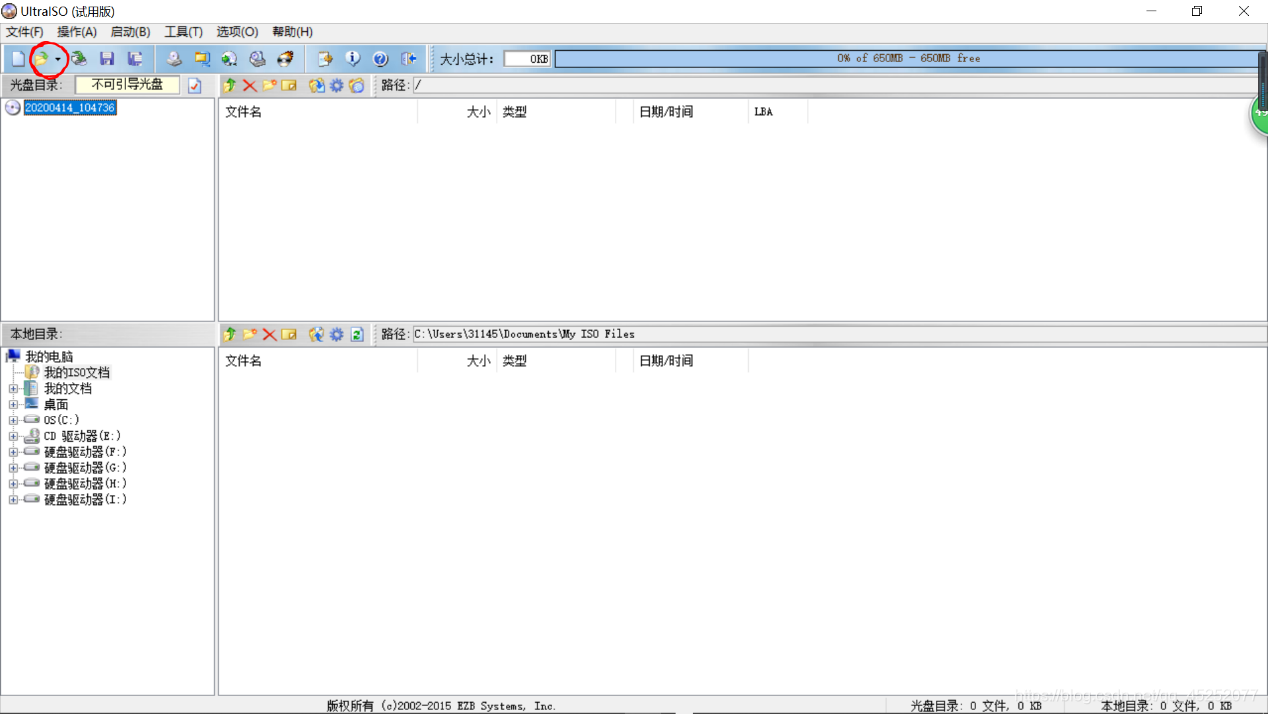Open the 文件(F) menu
The height and width of the screenshot is (714, 1268).
[25, 32]
